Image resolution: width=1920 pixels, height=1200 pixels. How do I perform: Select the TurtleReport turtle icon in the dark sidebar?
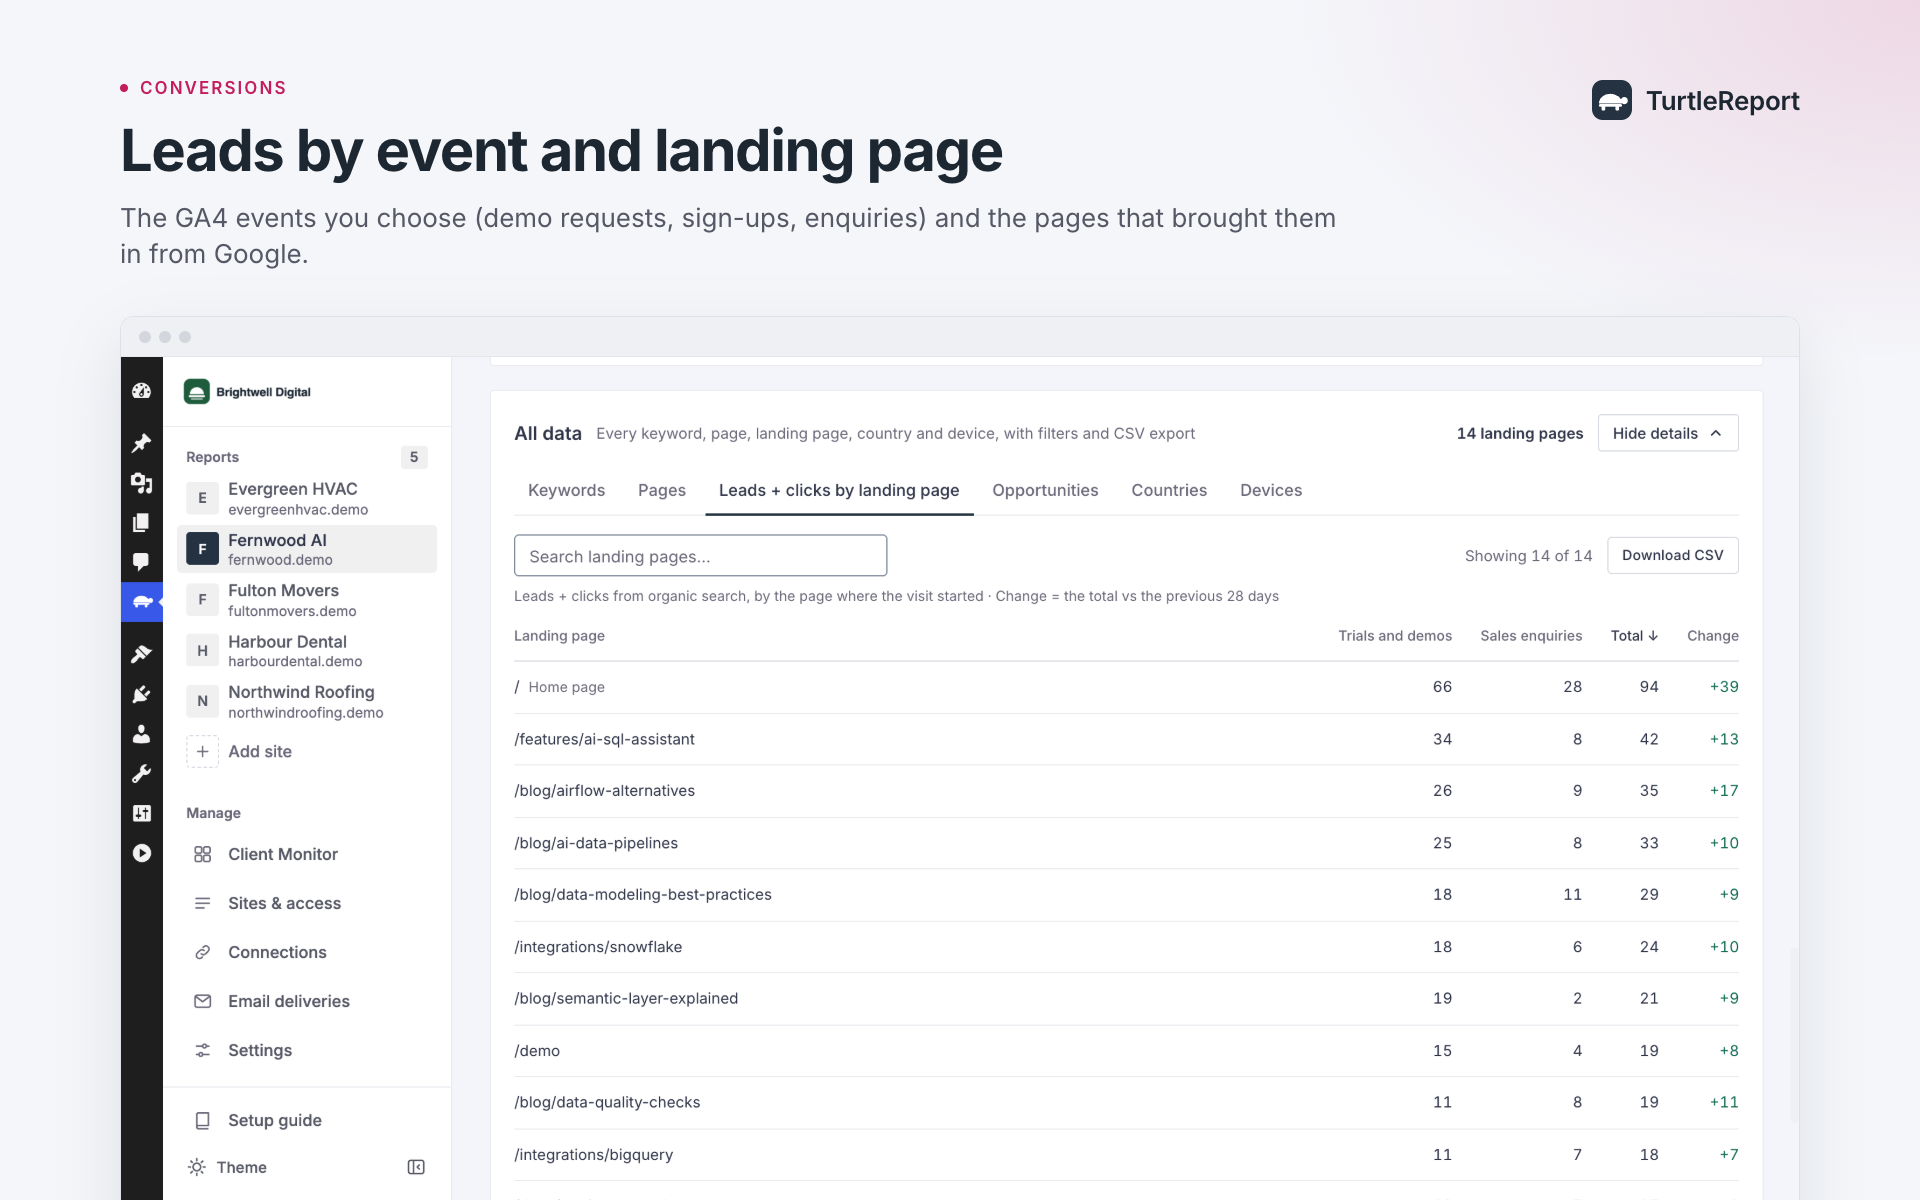(x=141, y=602)
